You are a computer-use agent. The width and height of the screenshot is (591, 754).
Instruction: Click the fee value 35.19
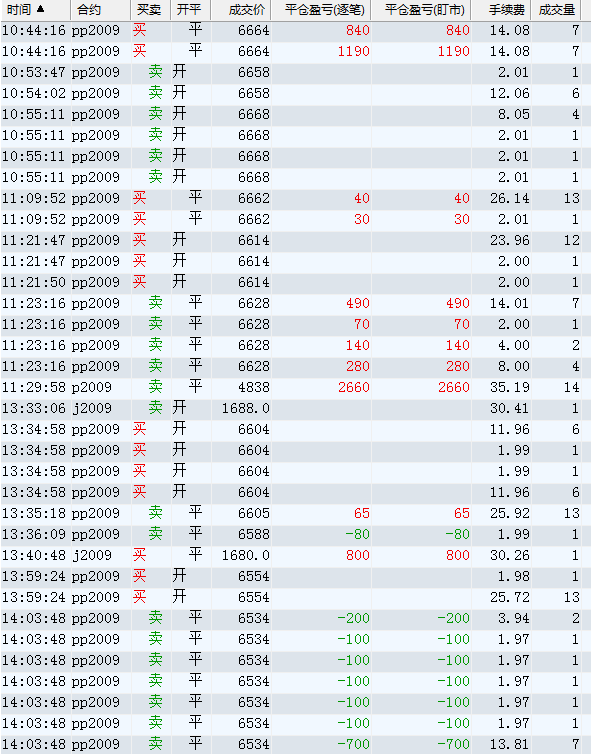(x=509, y=387)
